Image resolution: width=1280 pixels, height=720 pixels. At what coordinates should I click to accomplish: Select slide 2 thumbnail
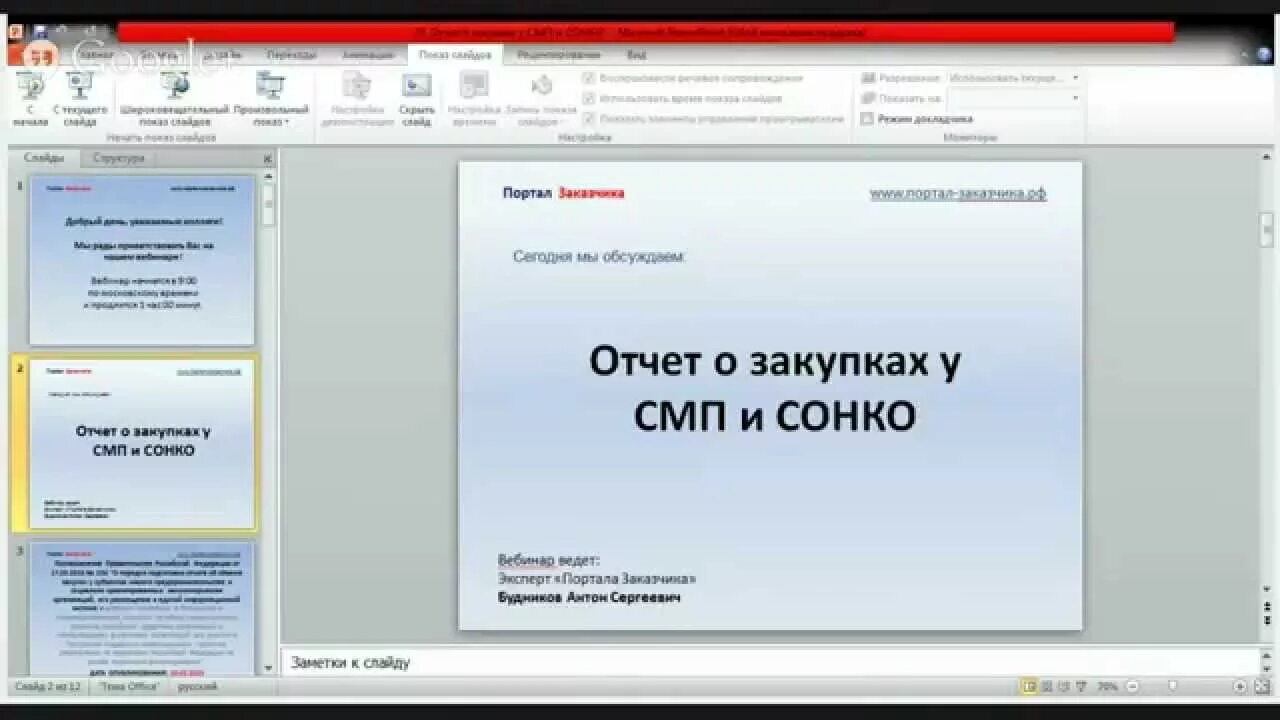[x=142, y=444]
